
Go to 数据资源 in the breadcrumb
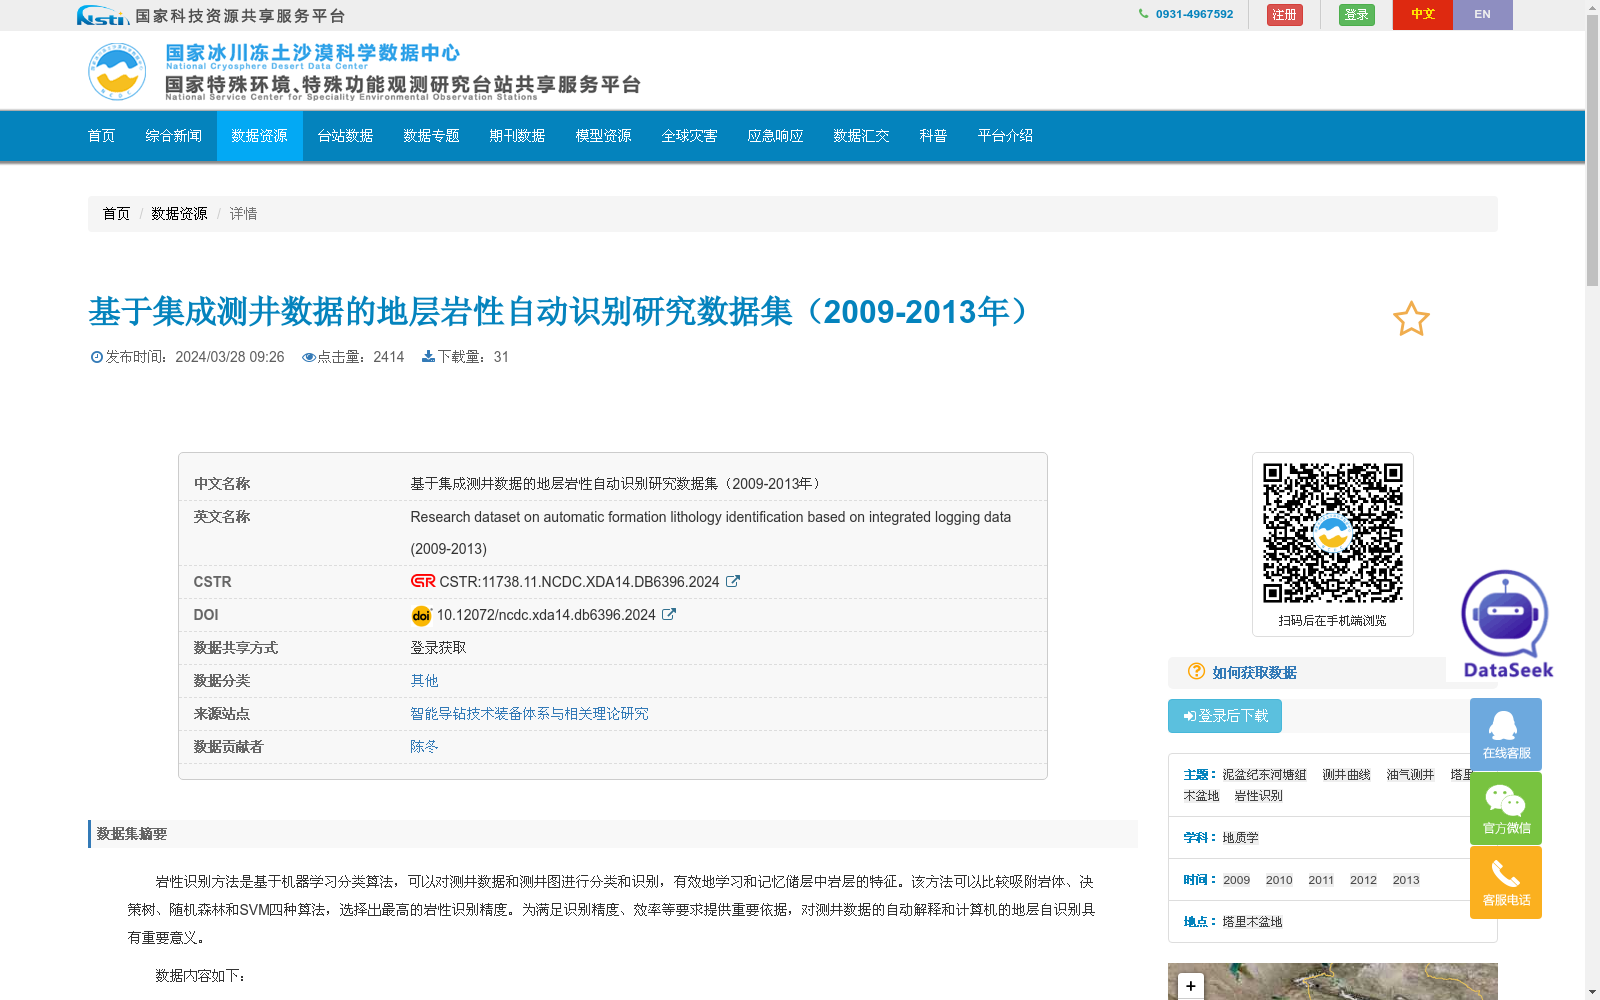point(179,214)
